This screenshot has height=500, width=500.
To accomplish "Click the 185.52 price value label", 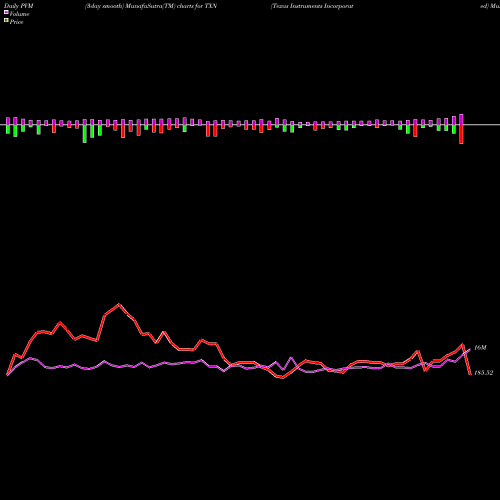I will [483, 373].
